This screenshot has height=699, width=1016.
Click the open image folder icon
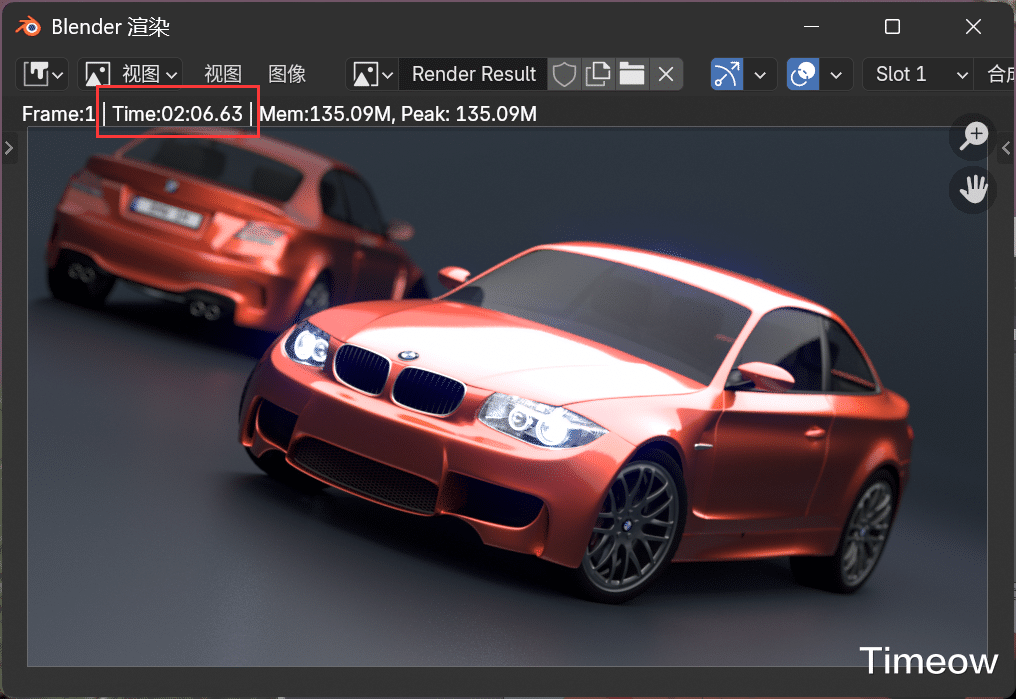pos(632,74)
